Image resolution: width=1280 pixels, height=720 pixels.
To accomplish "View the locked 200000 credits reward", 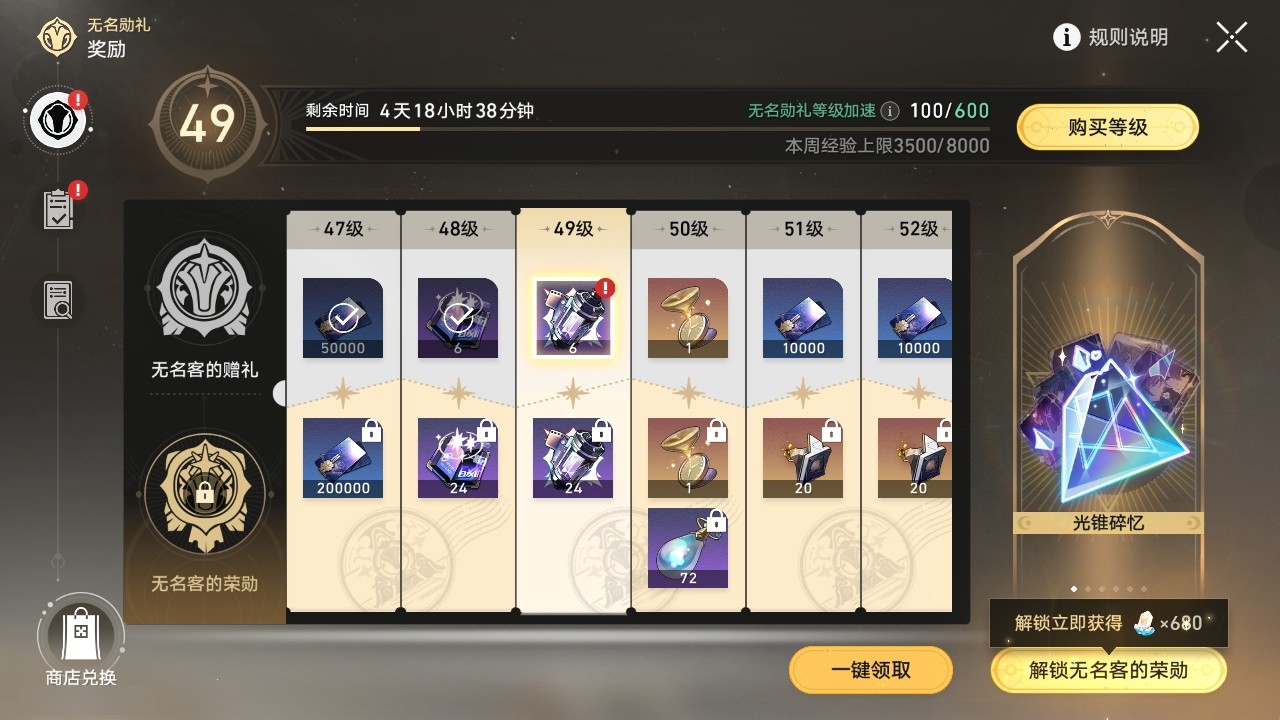I will [x=343, y=458].
